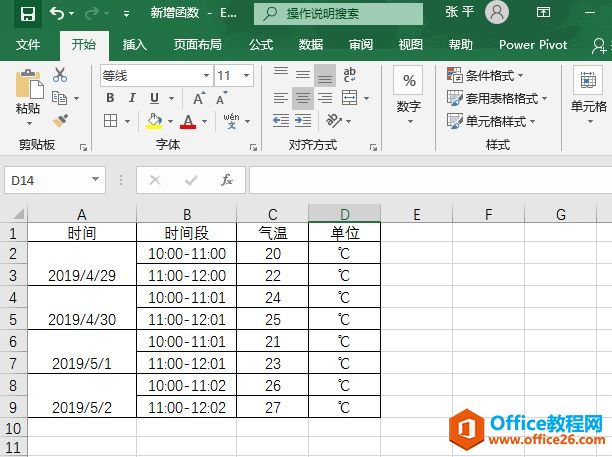Image resolution: width=612 pixels, height=457 pixels.
Task: Open the 公式 ribbon tab
Action: tap(261, 45)
